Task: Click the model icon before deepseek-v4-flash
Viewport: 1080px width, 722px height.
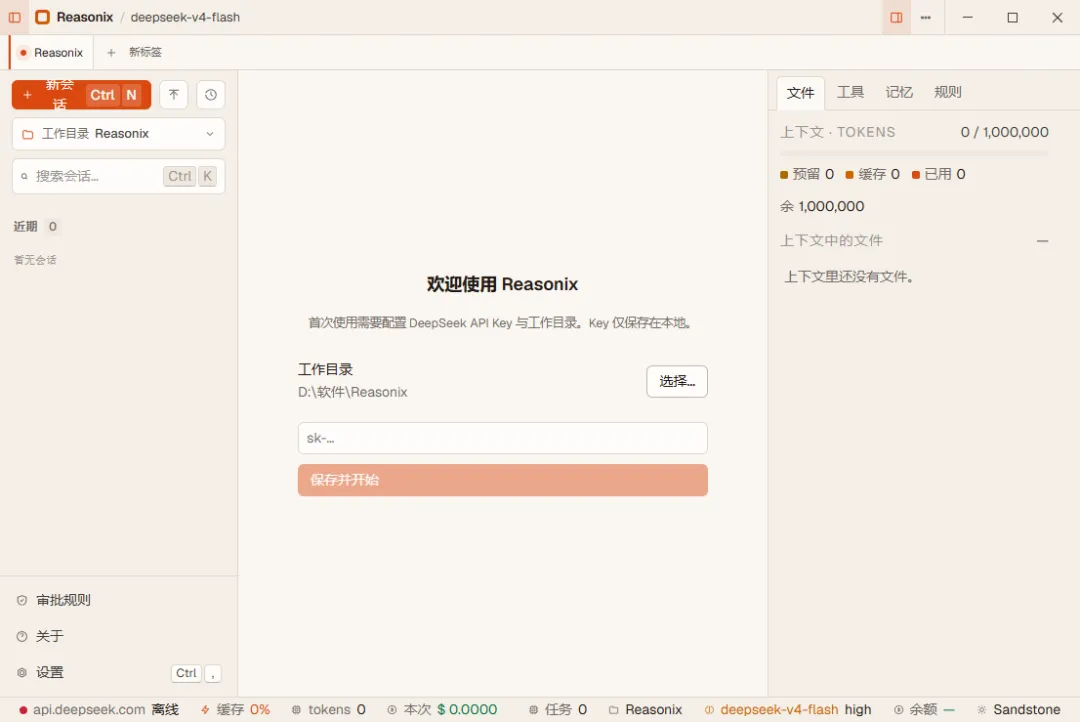Action: 709,710
